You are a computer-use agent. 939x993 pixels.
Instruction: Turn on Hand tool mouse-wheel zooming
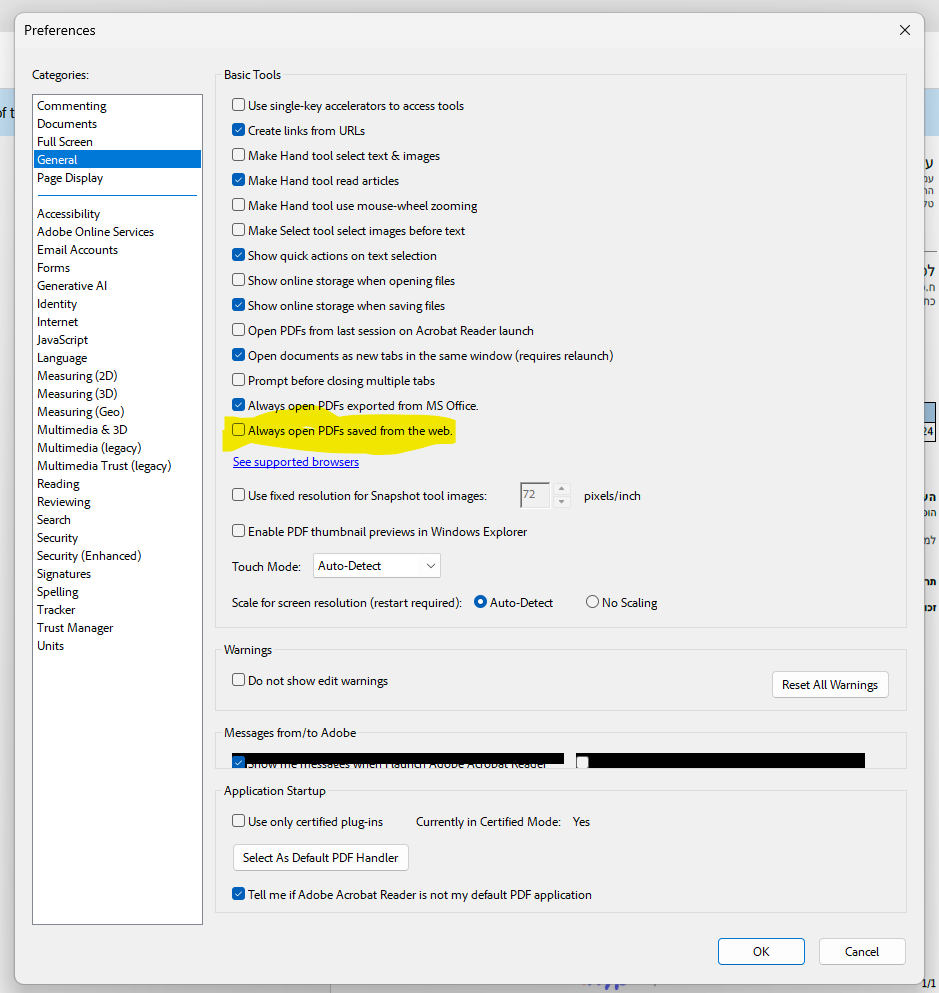point(238,205)
